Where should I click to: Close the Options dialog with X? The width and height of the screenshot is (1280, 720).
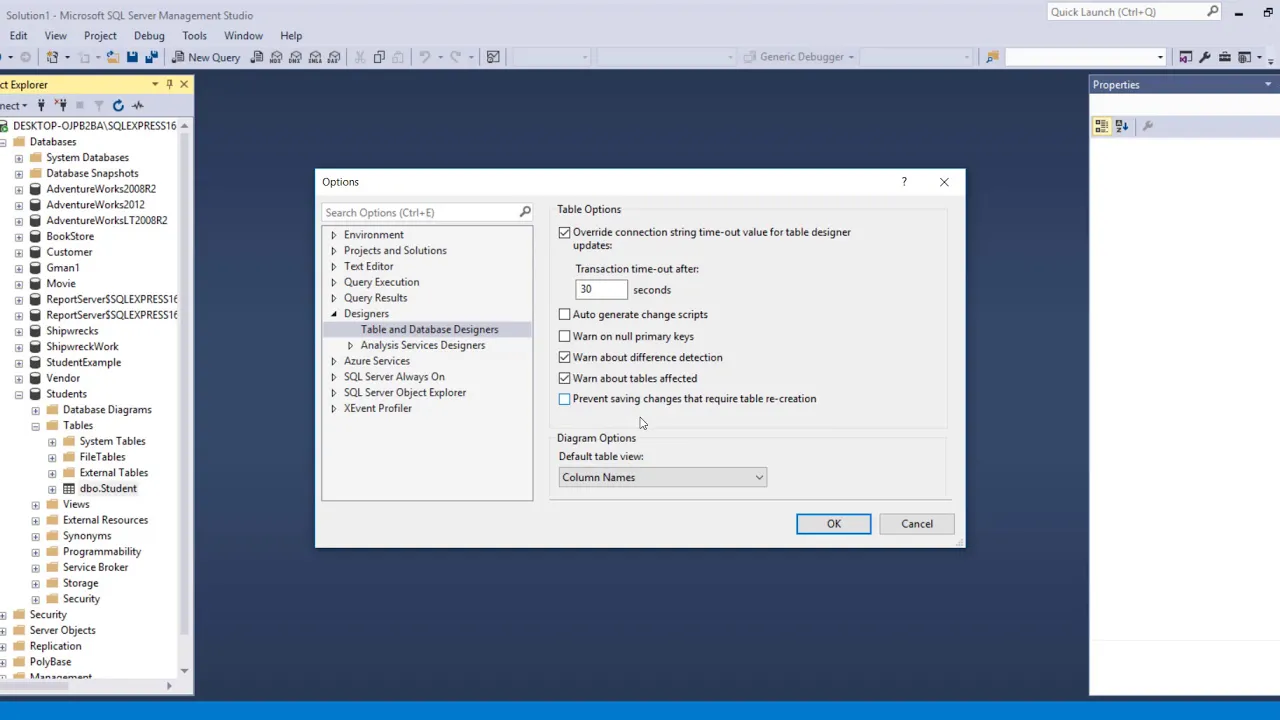pyautogui.click(x=944, y=182)
